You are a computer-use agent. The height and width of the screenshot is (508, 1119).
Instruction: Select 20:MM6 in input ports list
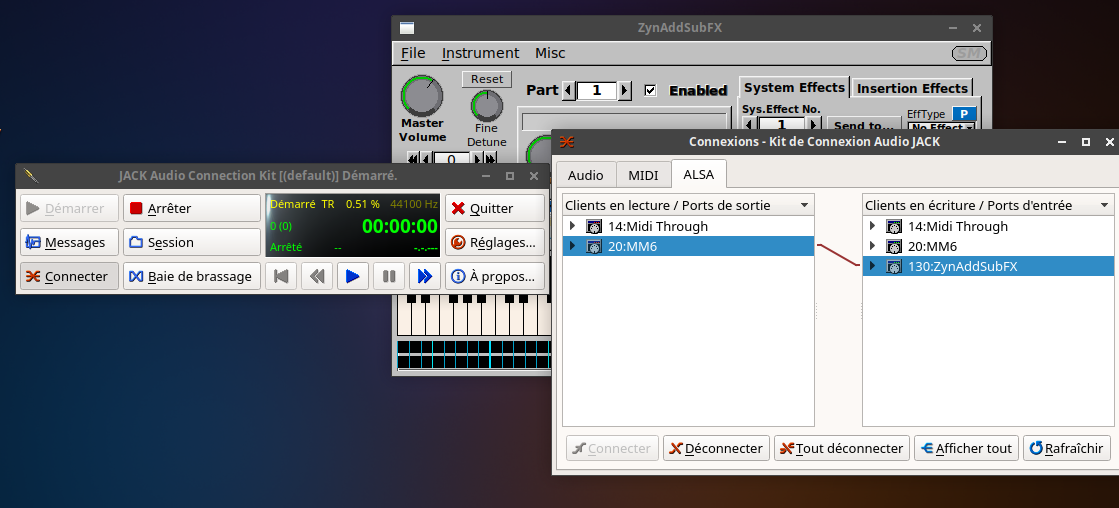988,246
